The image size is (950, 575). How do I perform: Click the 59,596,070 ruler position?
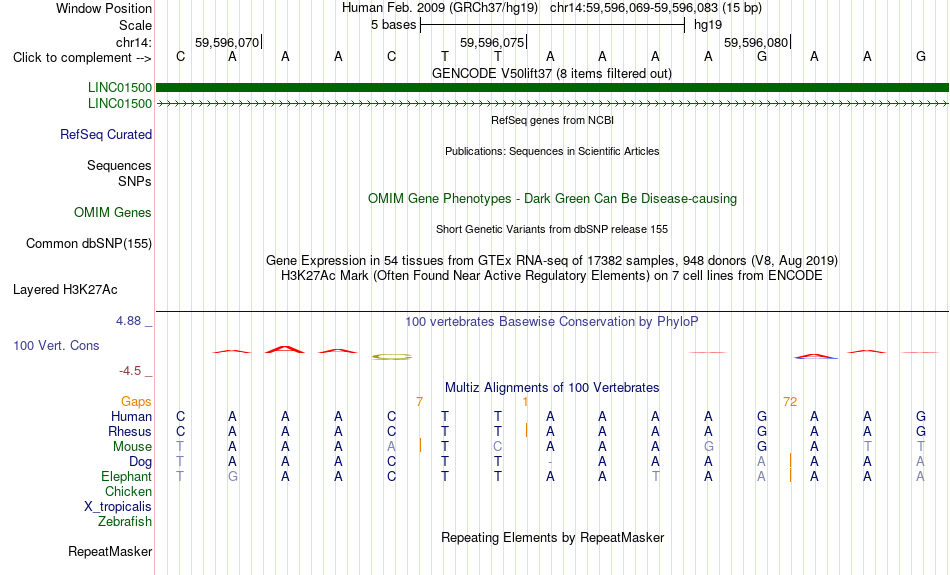(x=227, y=42)
